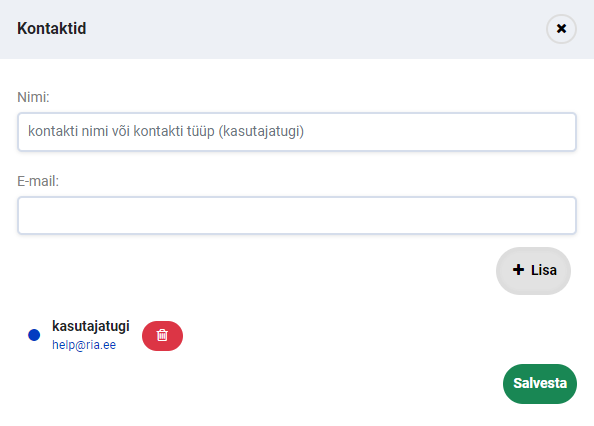This screenshot has width=594, height=426.
Task: Click the Lisa label text
Action: (x=544, y=270)
